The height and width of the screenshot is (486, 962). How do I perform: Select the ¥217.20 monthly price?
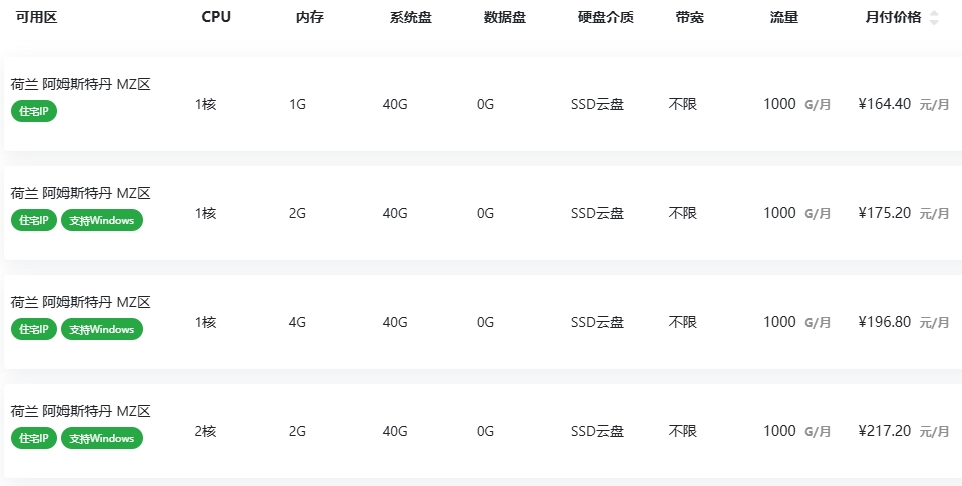tap(885, 431)
